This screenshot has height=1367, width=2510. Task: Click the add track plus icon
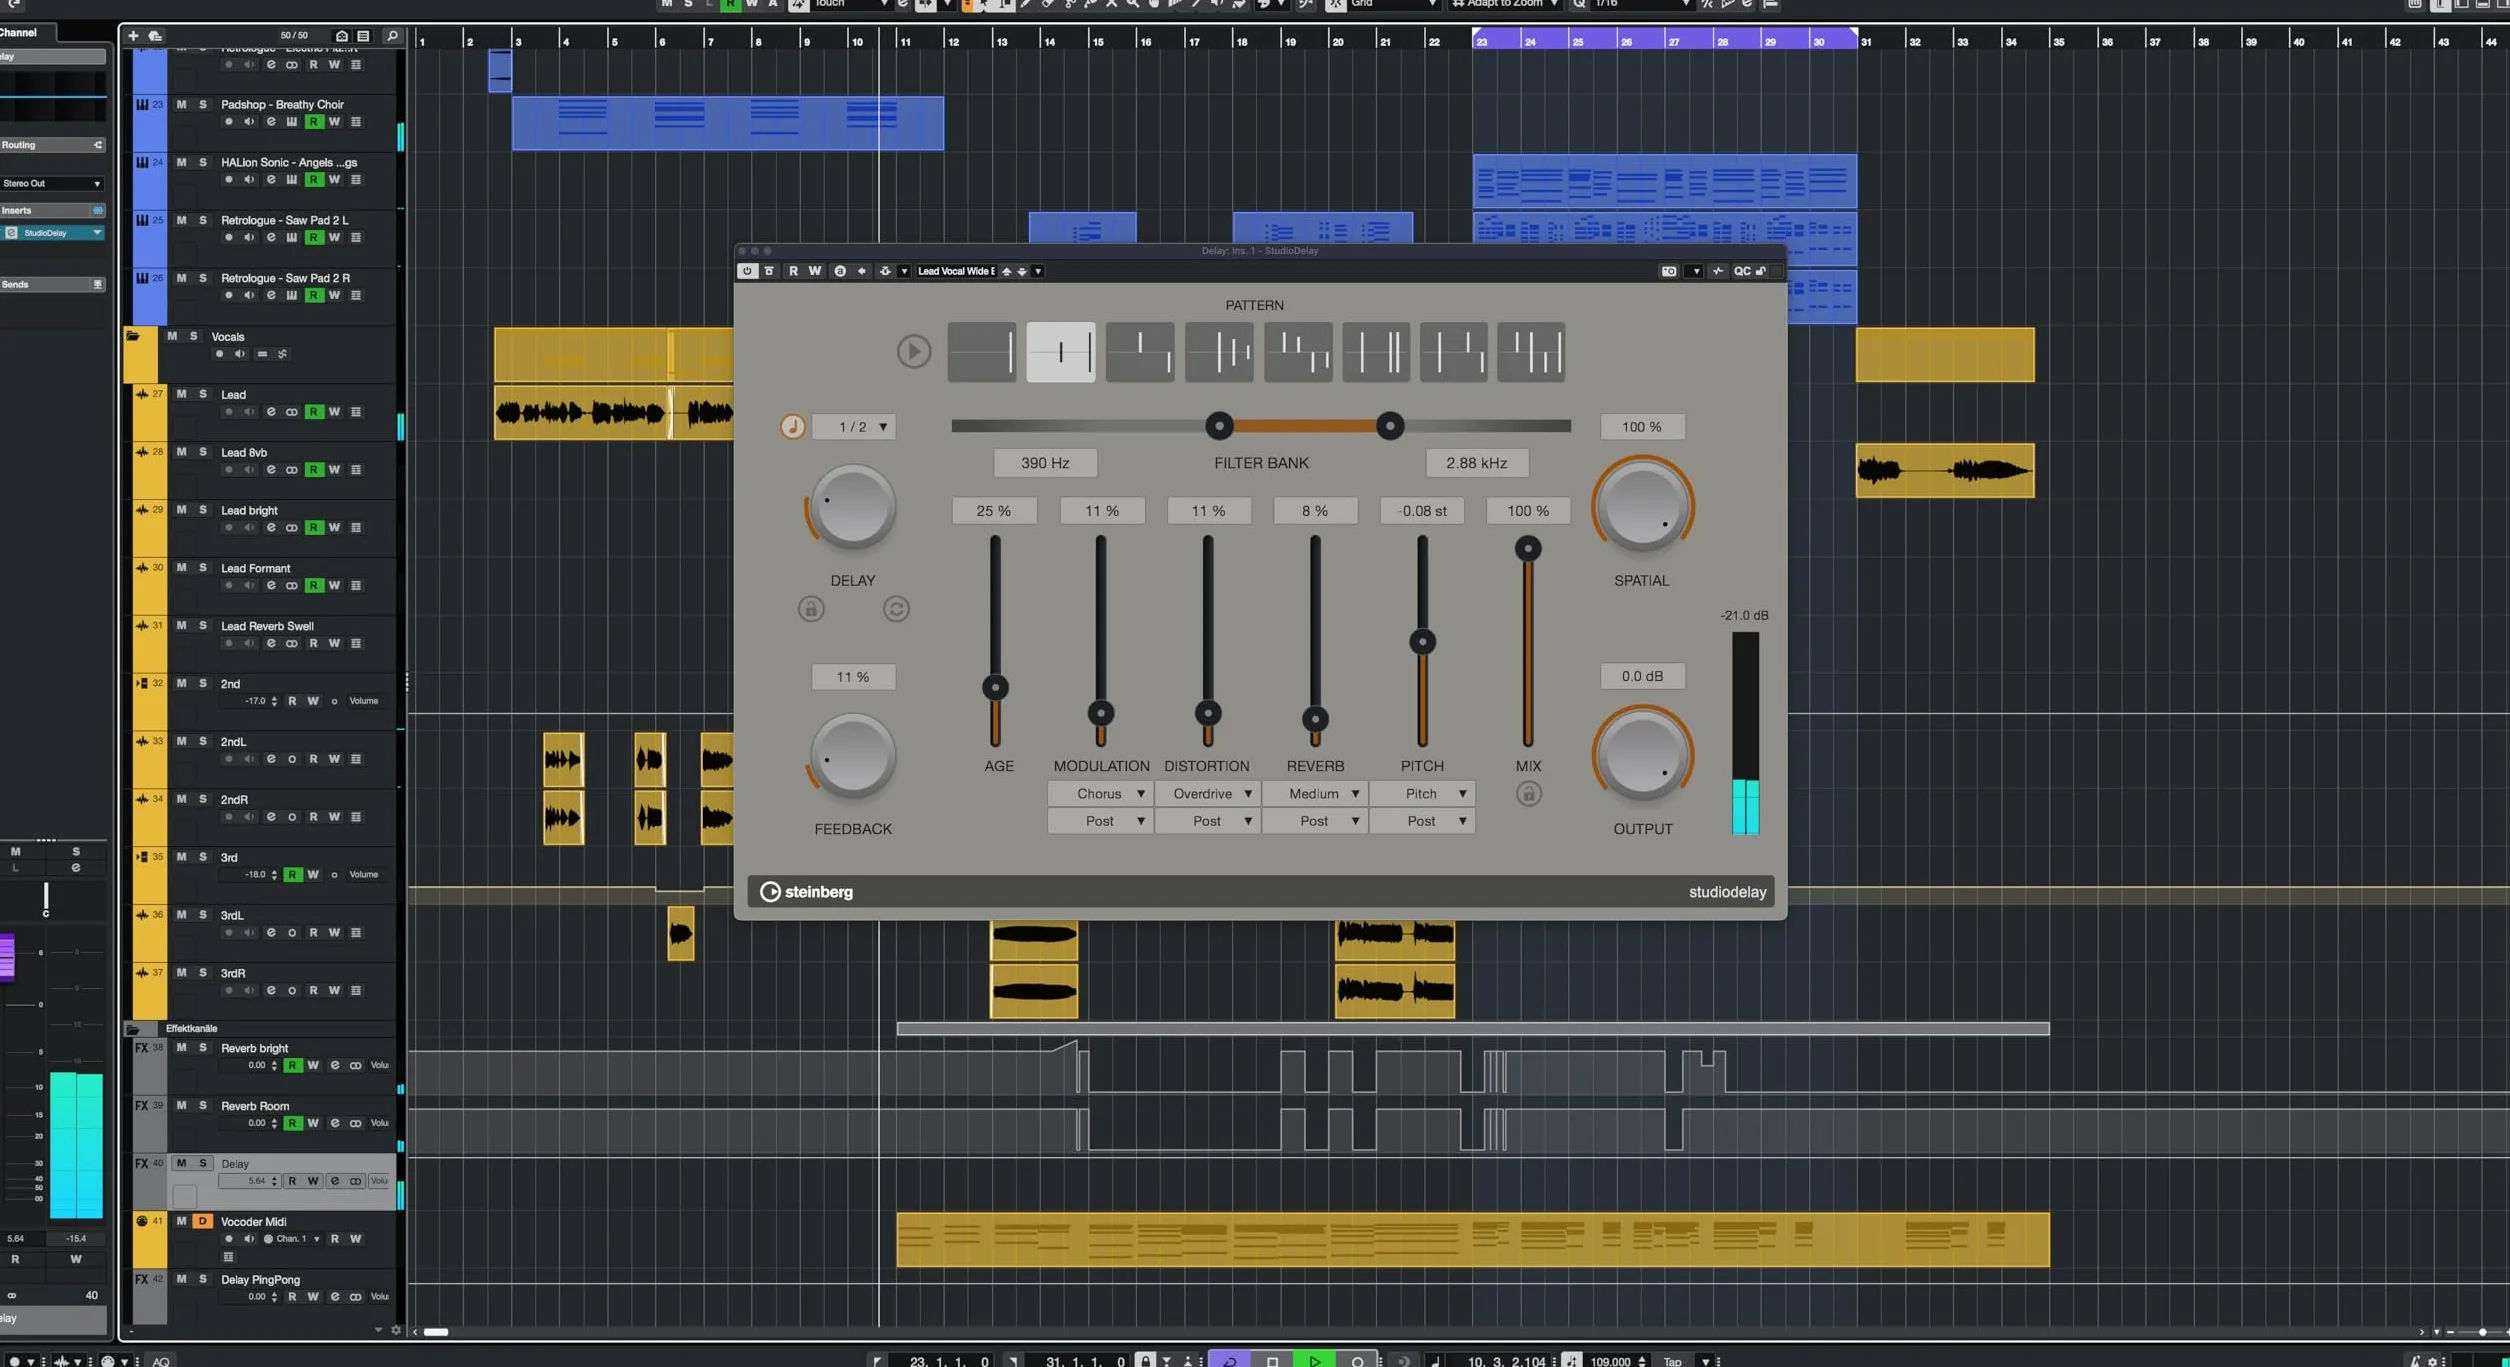(x=133, y=36)
